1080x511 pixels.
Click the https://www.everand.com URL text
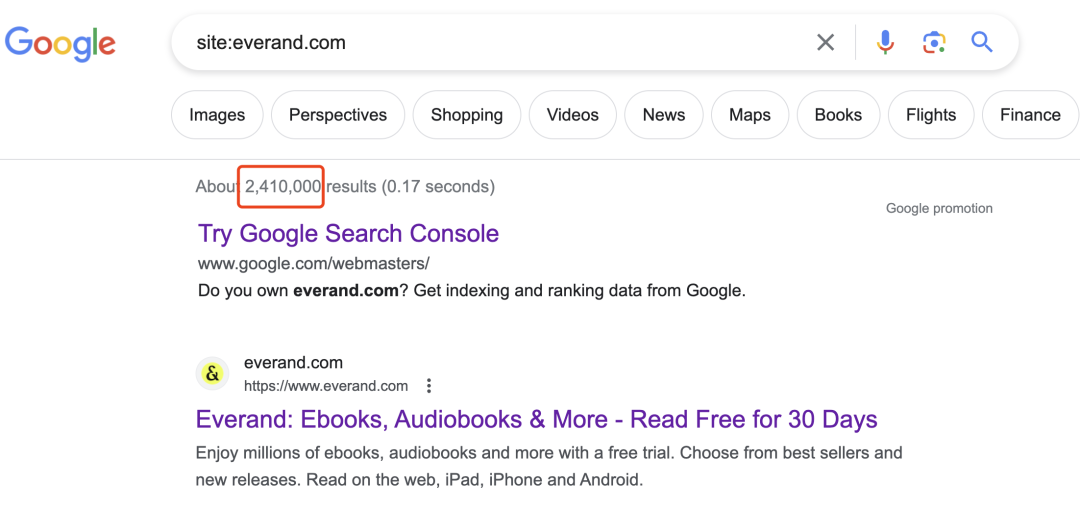325,386
